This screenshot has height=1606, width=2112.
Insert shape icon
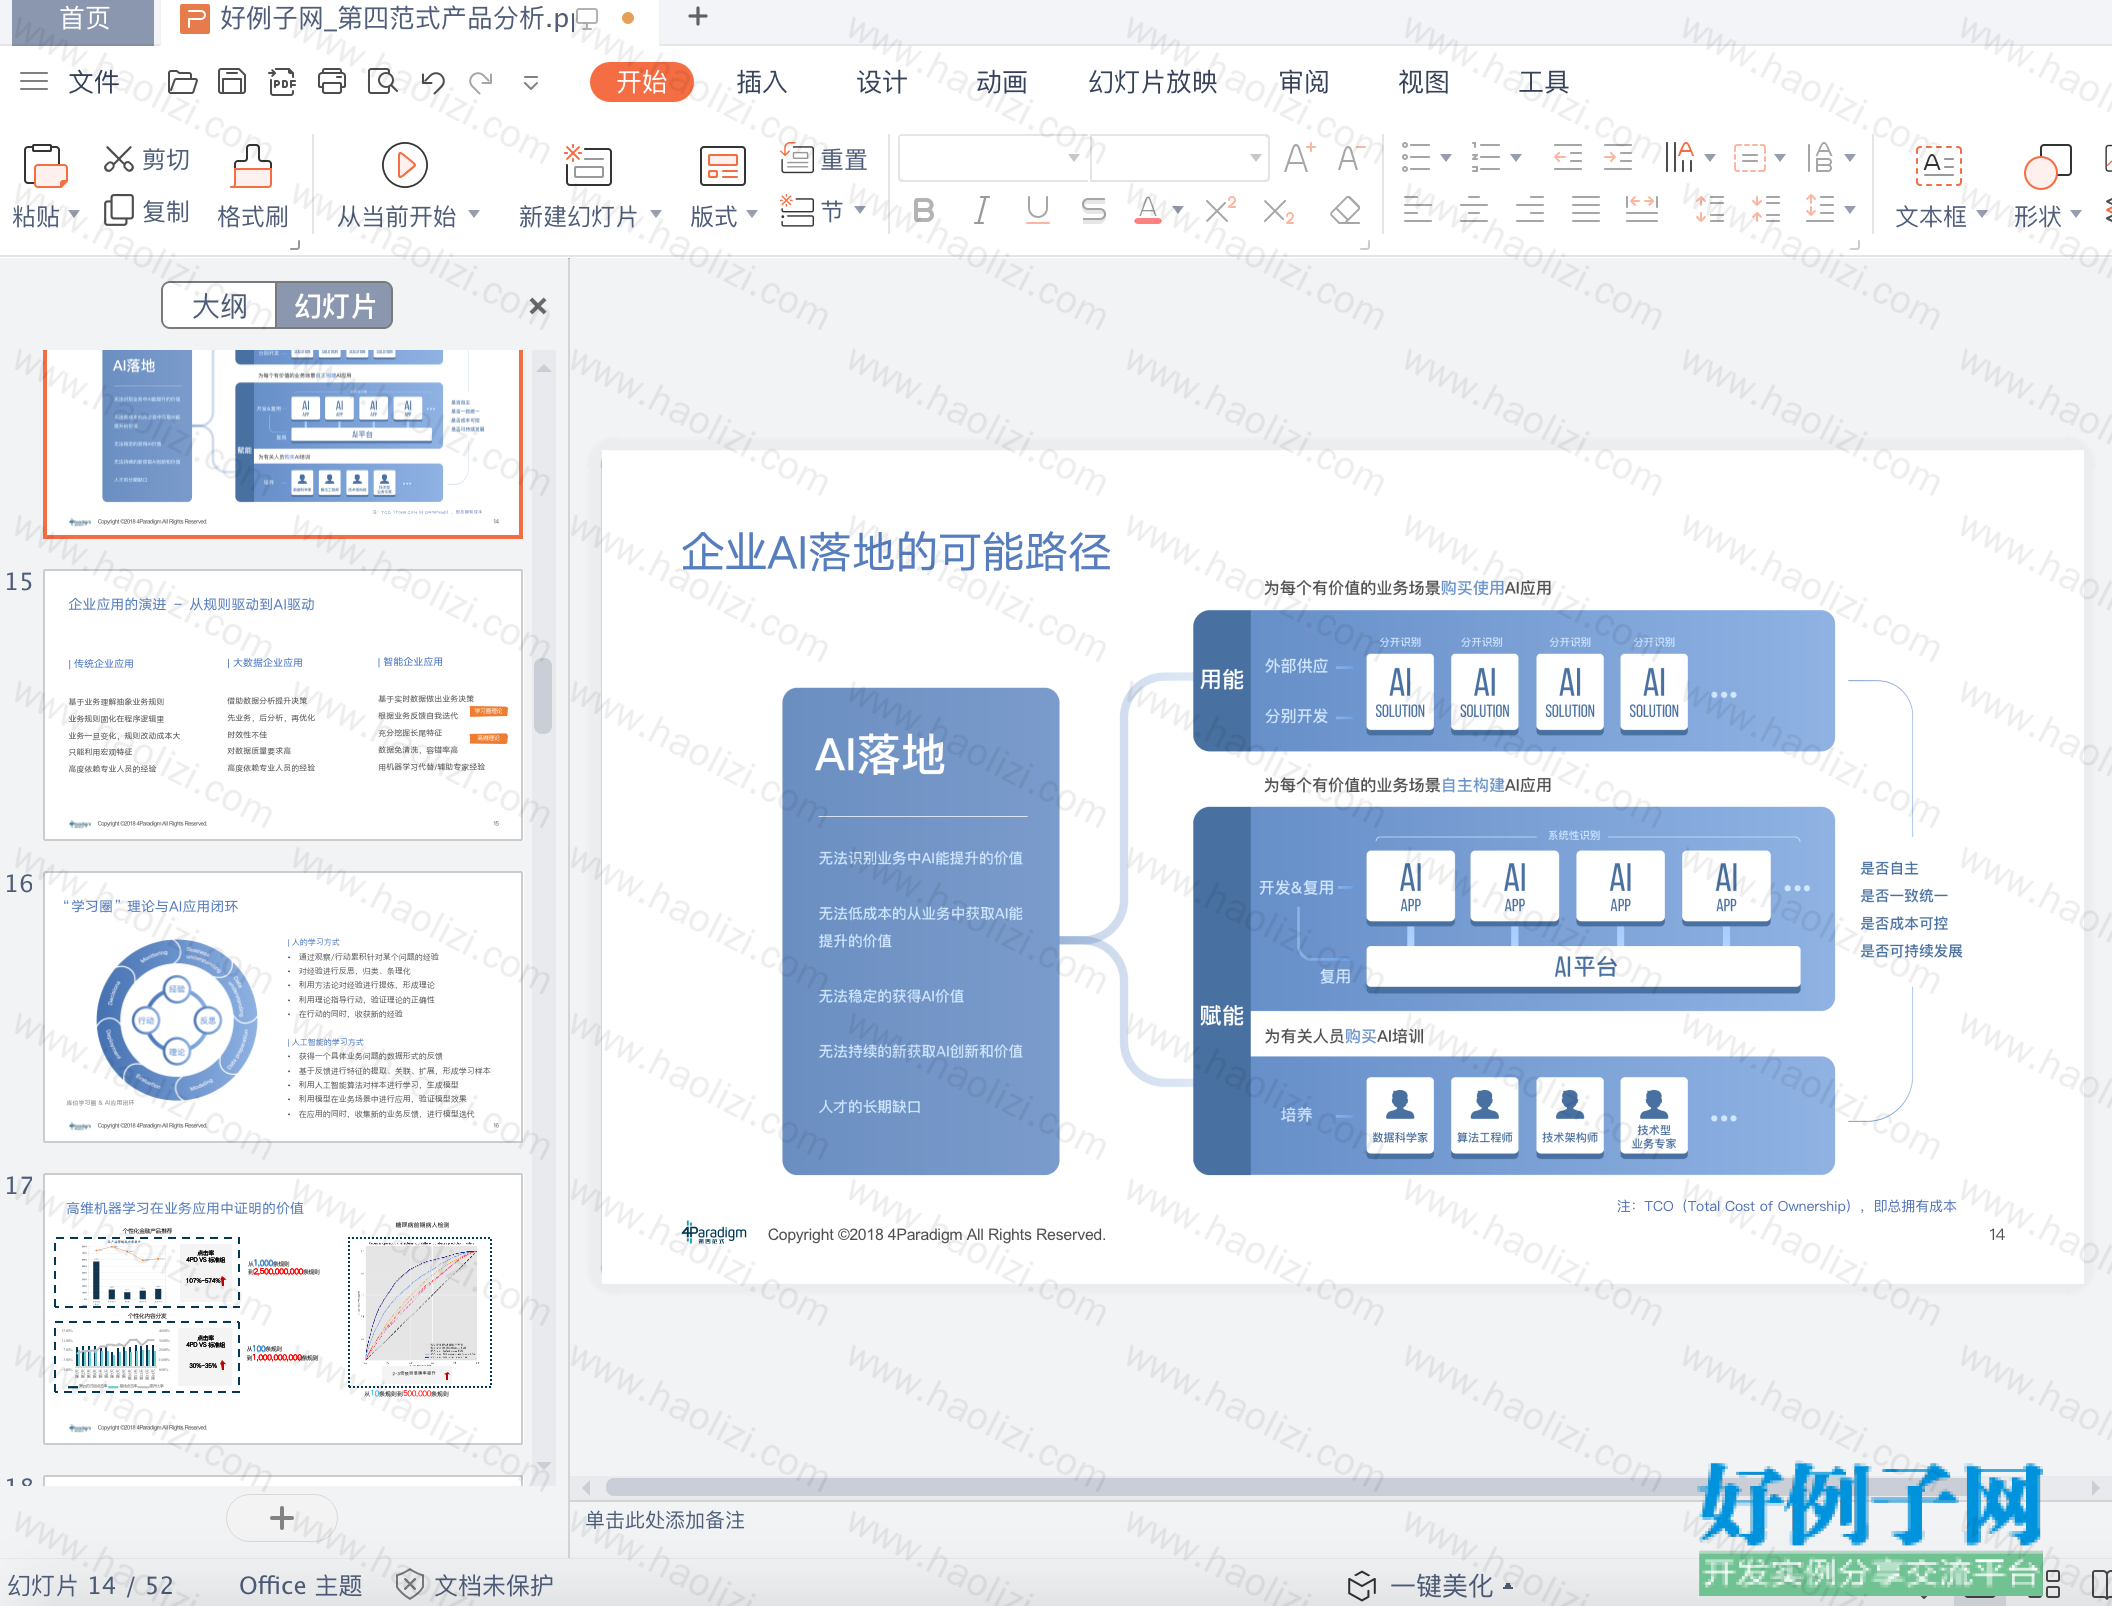(2047, 166)
